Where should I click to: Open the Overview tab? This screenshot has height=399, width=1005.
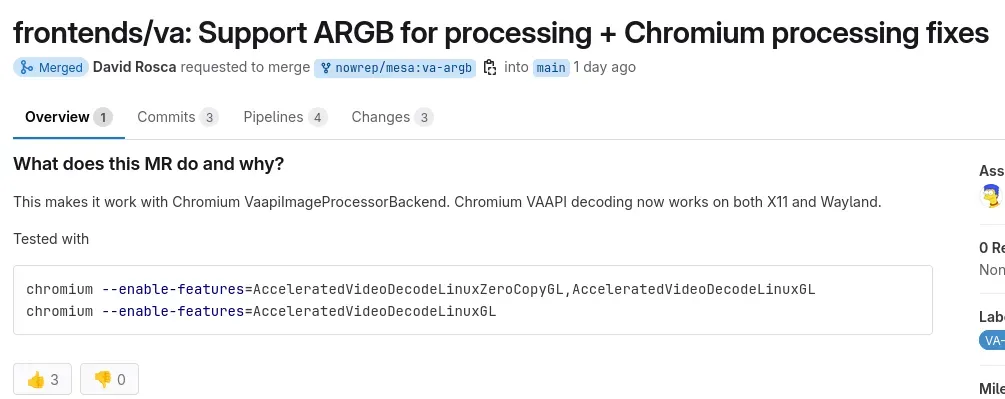pos(69,117)
